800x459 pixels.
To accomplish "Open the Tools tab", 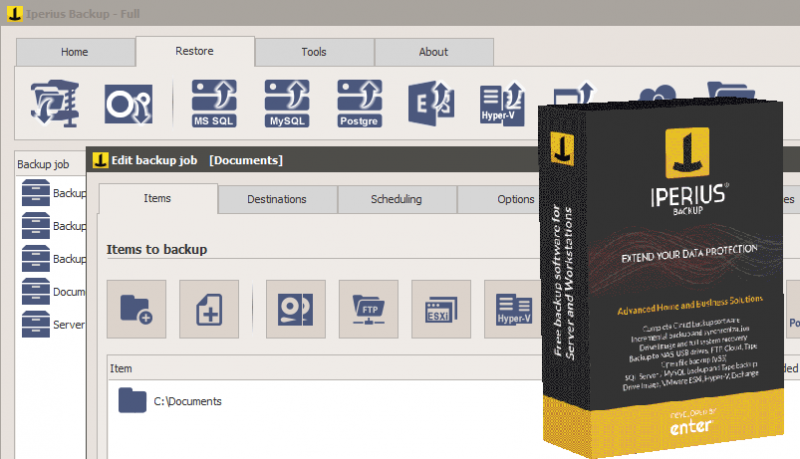I will pos(314,52).
